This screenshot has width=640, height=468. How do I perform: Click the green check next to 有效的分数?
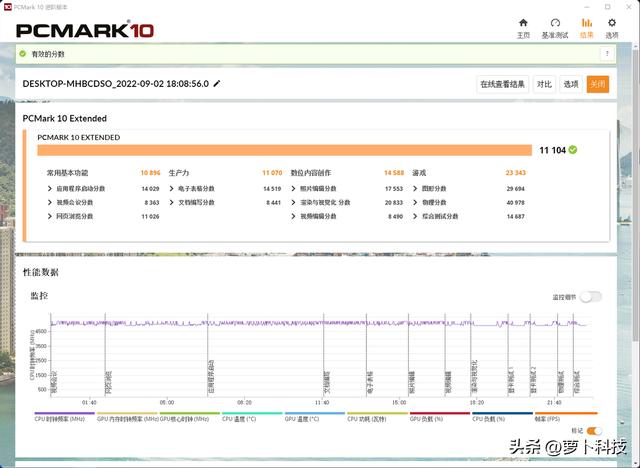tap(23, 53)
